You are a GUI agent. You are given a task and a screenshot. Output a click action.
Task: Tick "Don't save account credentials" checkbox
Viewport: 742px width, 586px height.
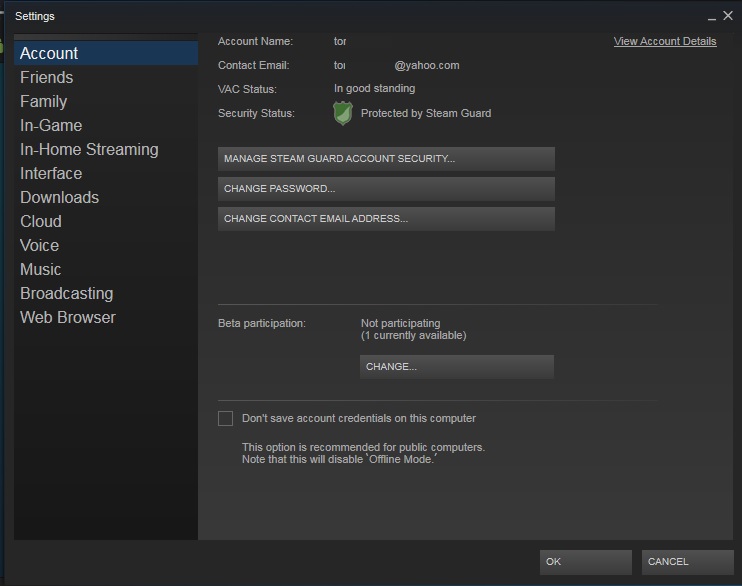pos(225,418)
